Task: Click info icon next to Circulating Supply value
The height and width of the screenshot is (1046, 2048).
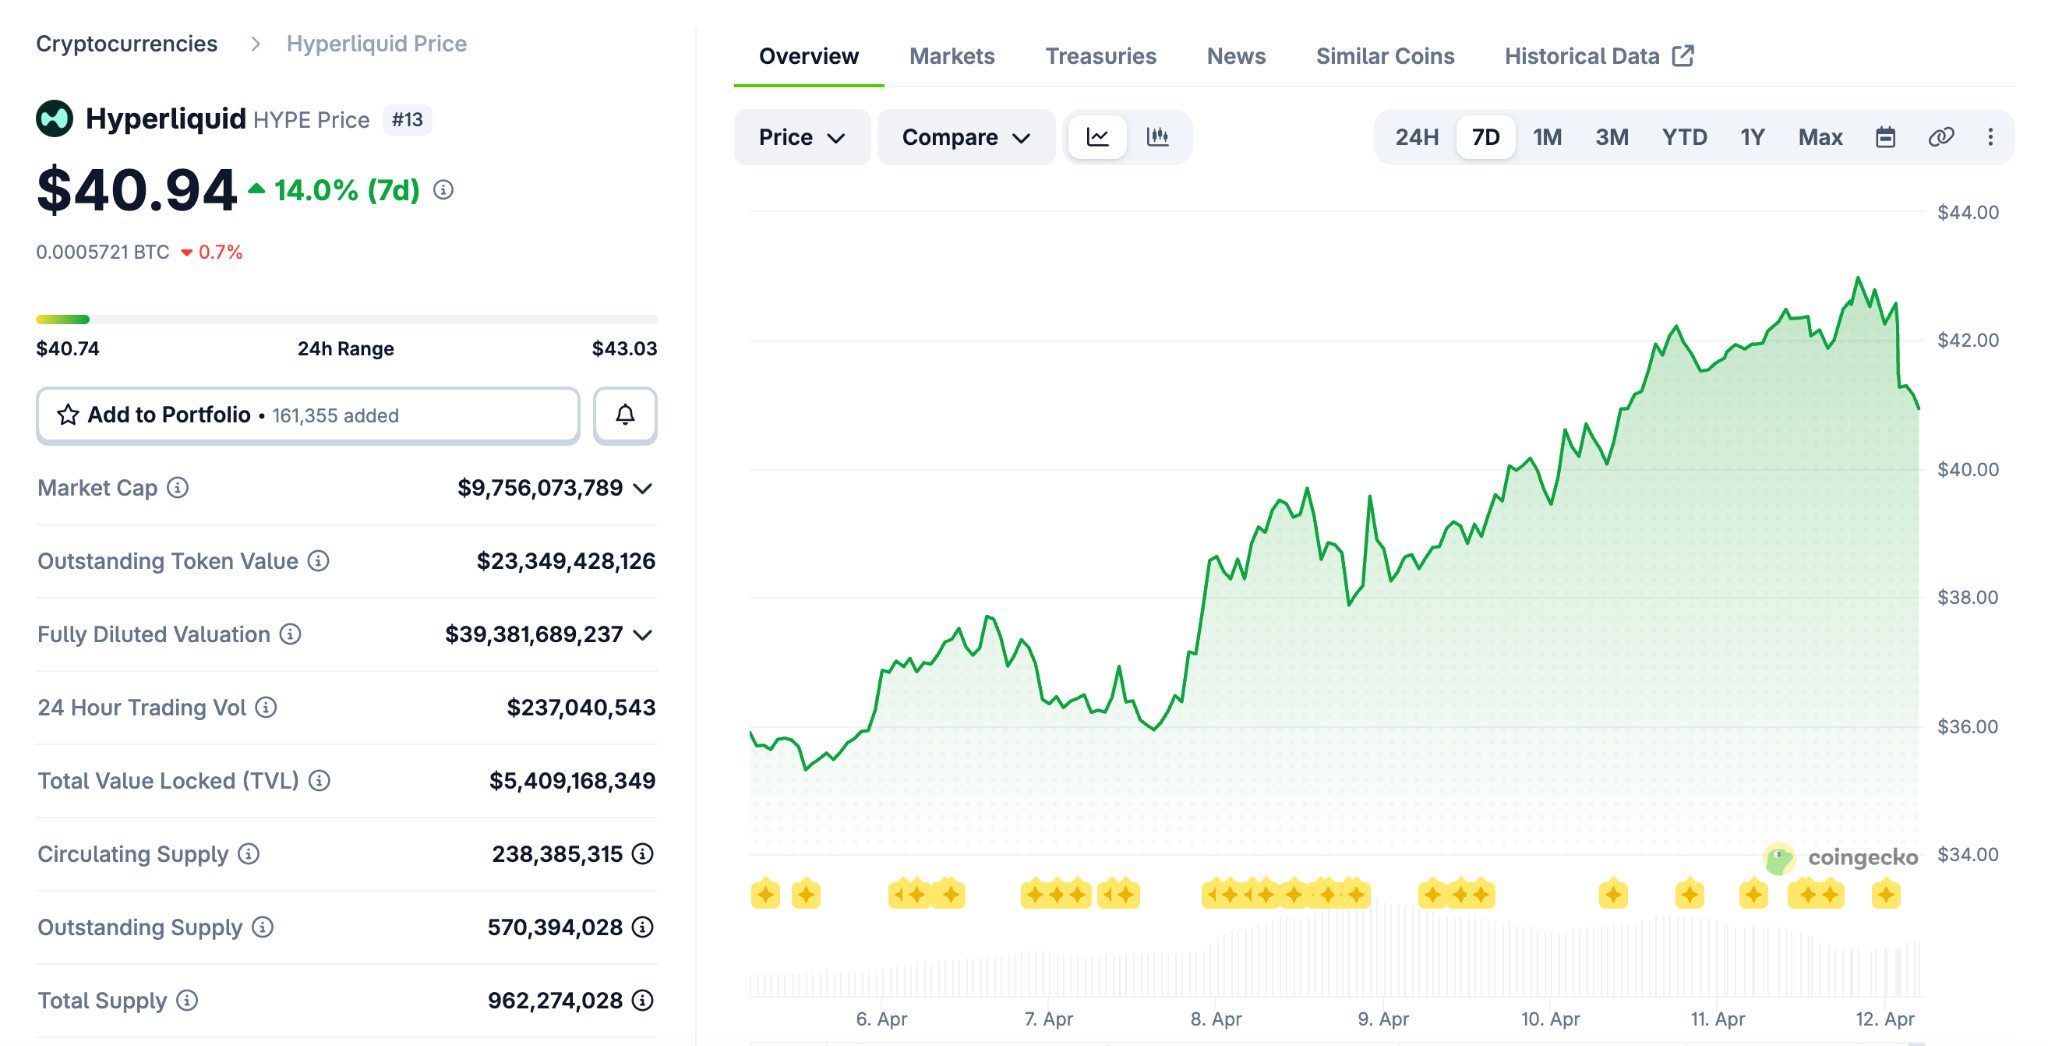Action: coord(643,854)
